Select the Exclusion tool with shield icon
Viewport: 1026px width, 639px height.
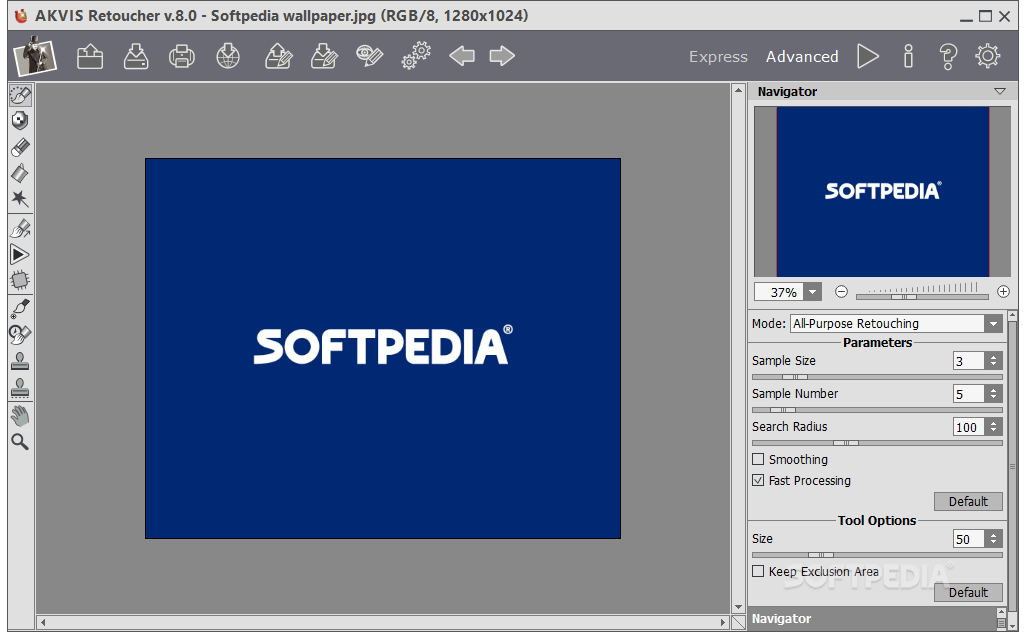pyautogui.click(x=20, y=120)
